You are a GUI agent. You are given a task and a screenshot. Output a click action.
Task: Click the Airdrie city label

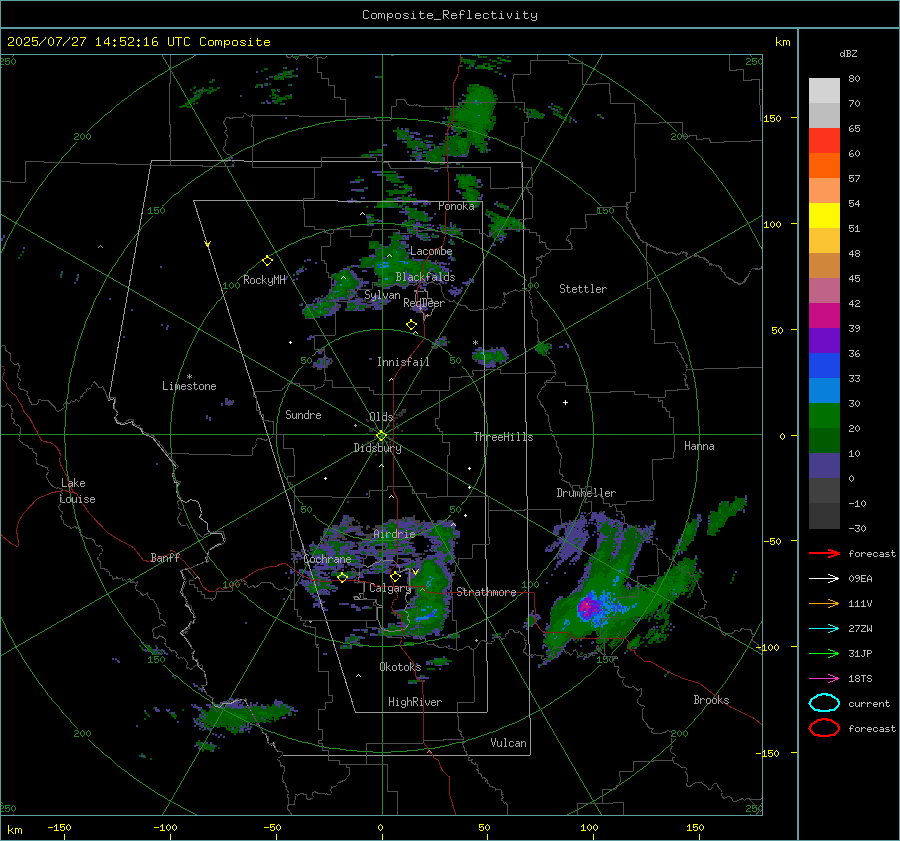tap(394, 534)
